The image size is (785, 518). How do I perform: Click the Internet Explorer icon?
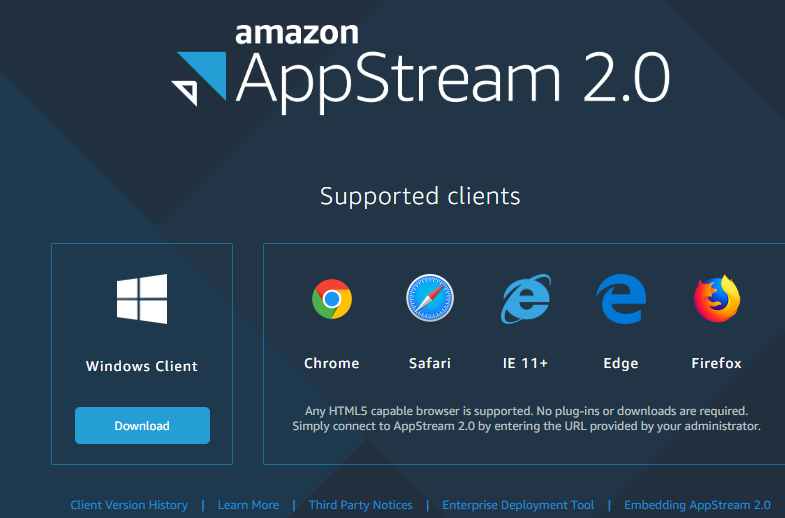coord(525,299)
